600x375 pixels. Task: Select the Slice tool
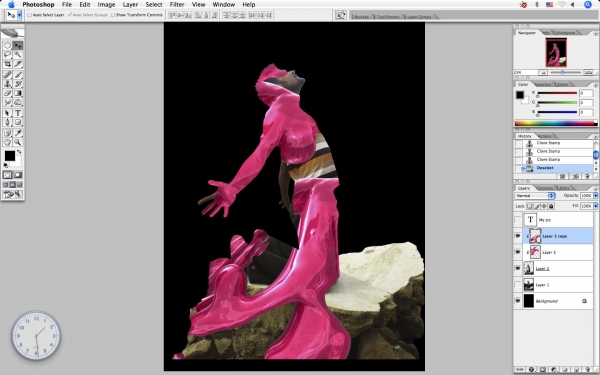pyautogui.click(x=18, y=64)
